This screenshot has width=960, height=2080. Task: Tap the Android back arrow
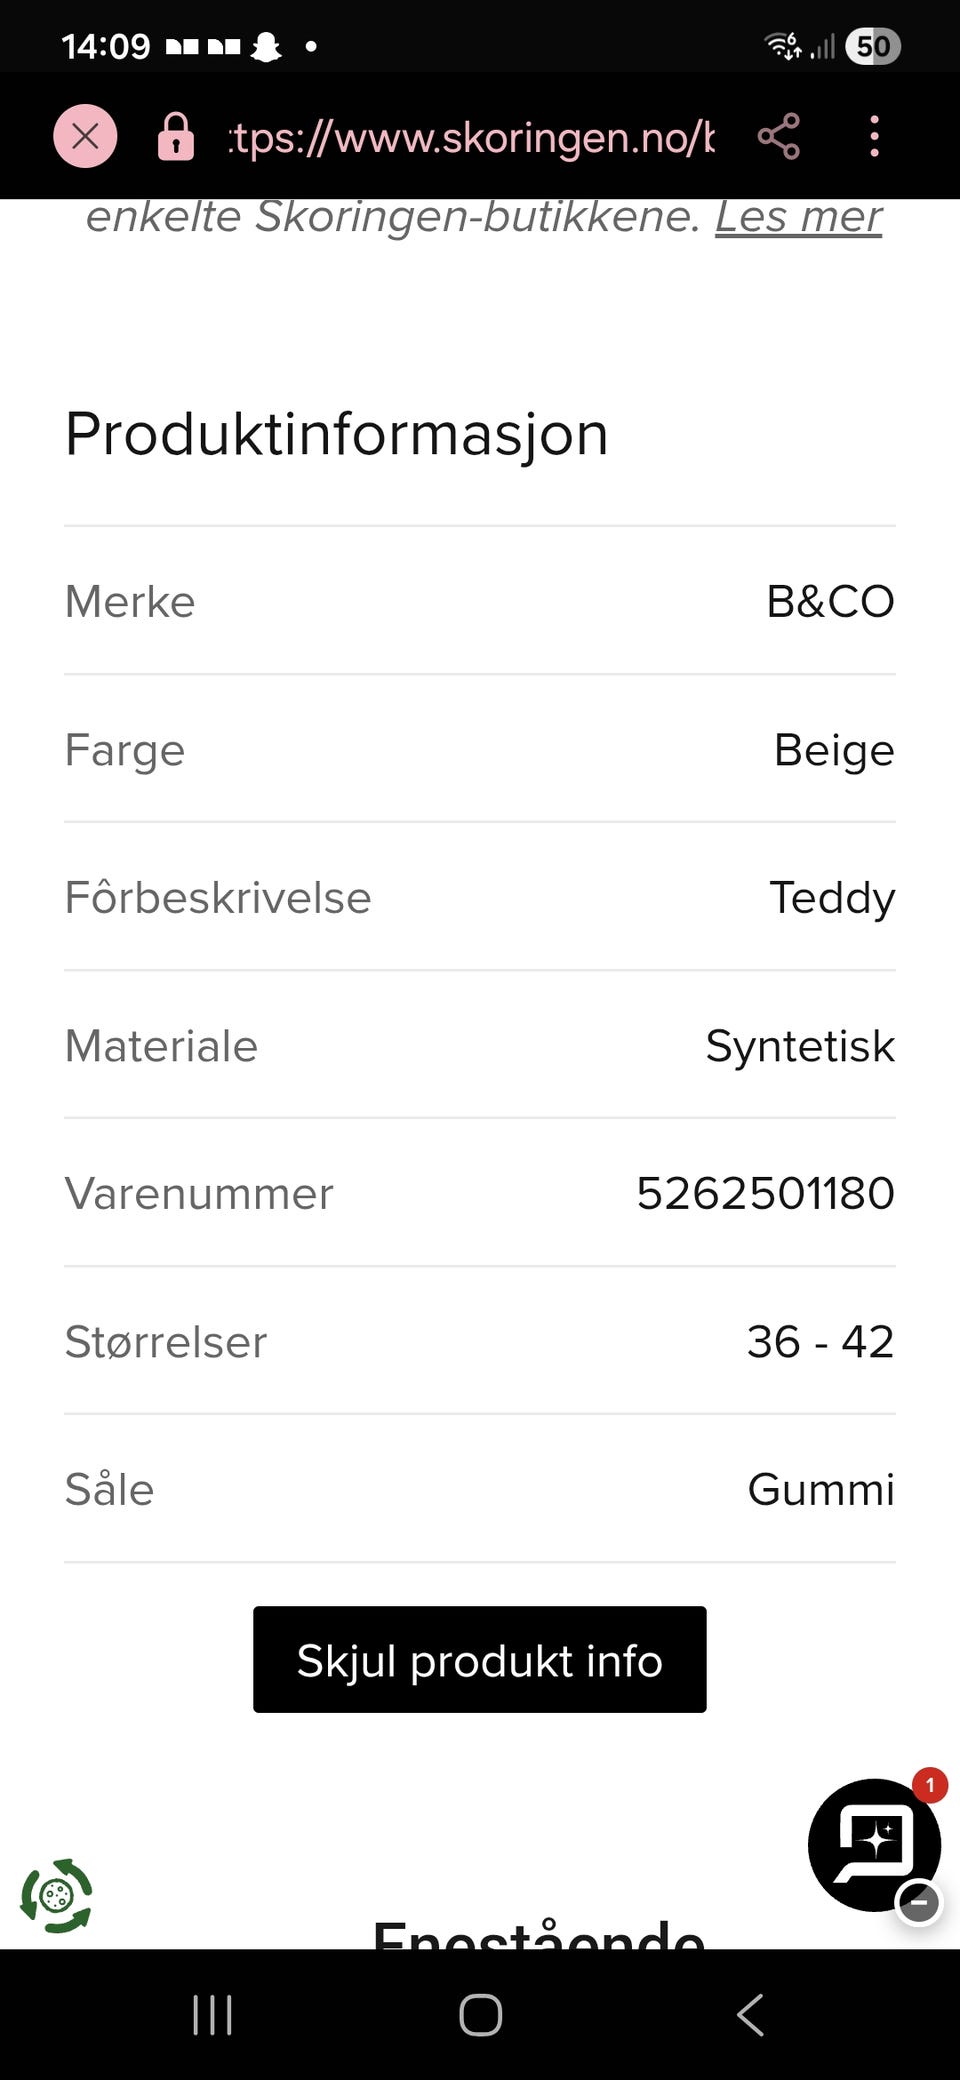click(750, 2015)
